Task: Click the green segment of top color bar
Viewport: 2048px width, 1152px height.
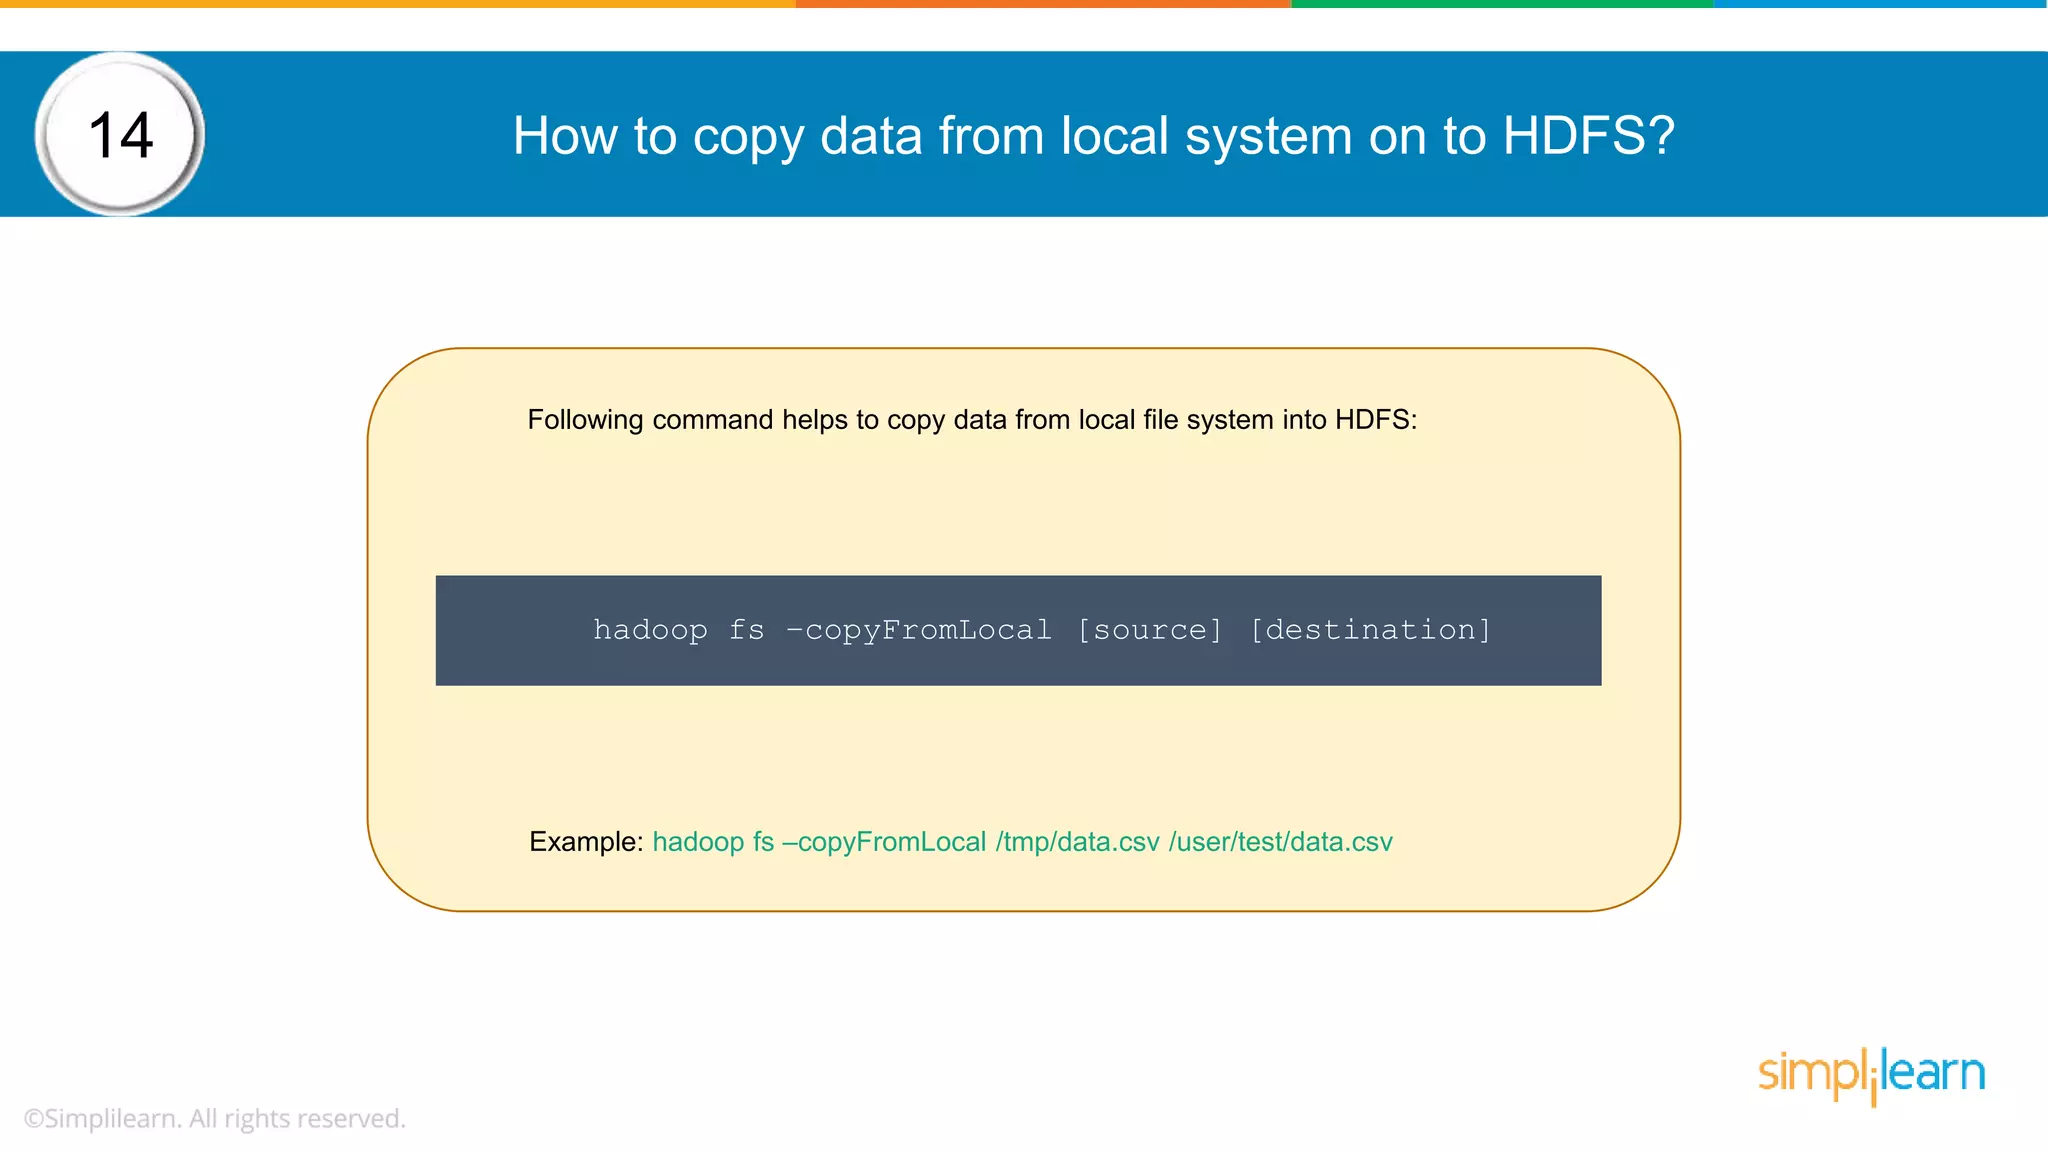Action: (x=1502, y=4)
